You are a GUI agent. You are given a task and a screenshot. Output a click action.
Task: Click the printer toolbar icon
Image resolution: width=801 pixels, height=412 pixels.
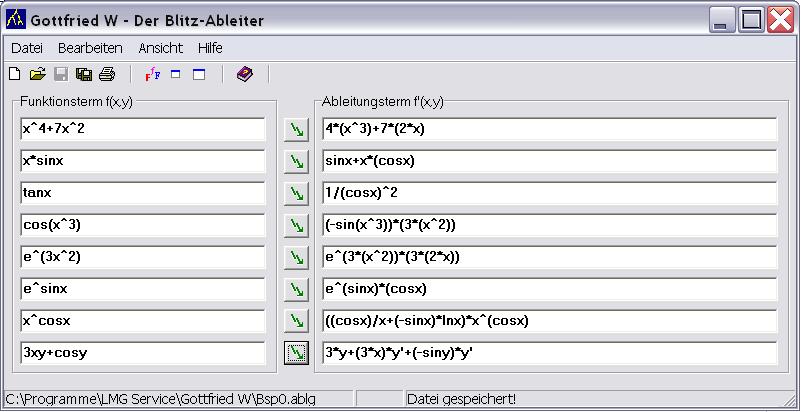click(107, 74)
